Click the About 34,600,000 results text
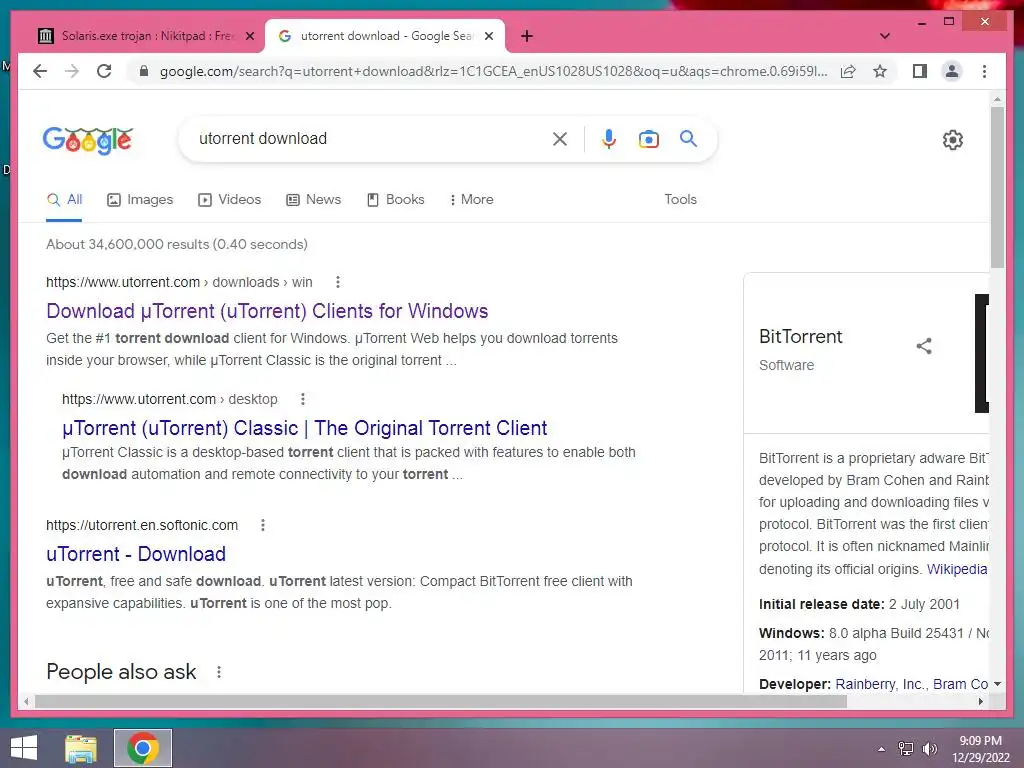Image resolution: width=1024 pixels, height=768 pixels. pyautogui.click(x=176, y=244)
